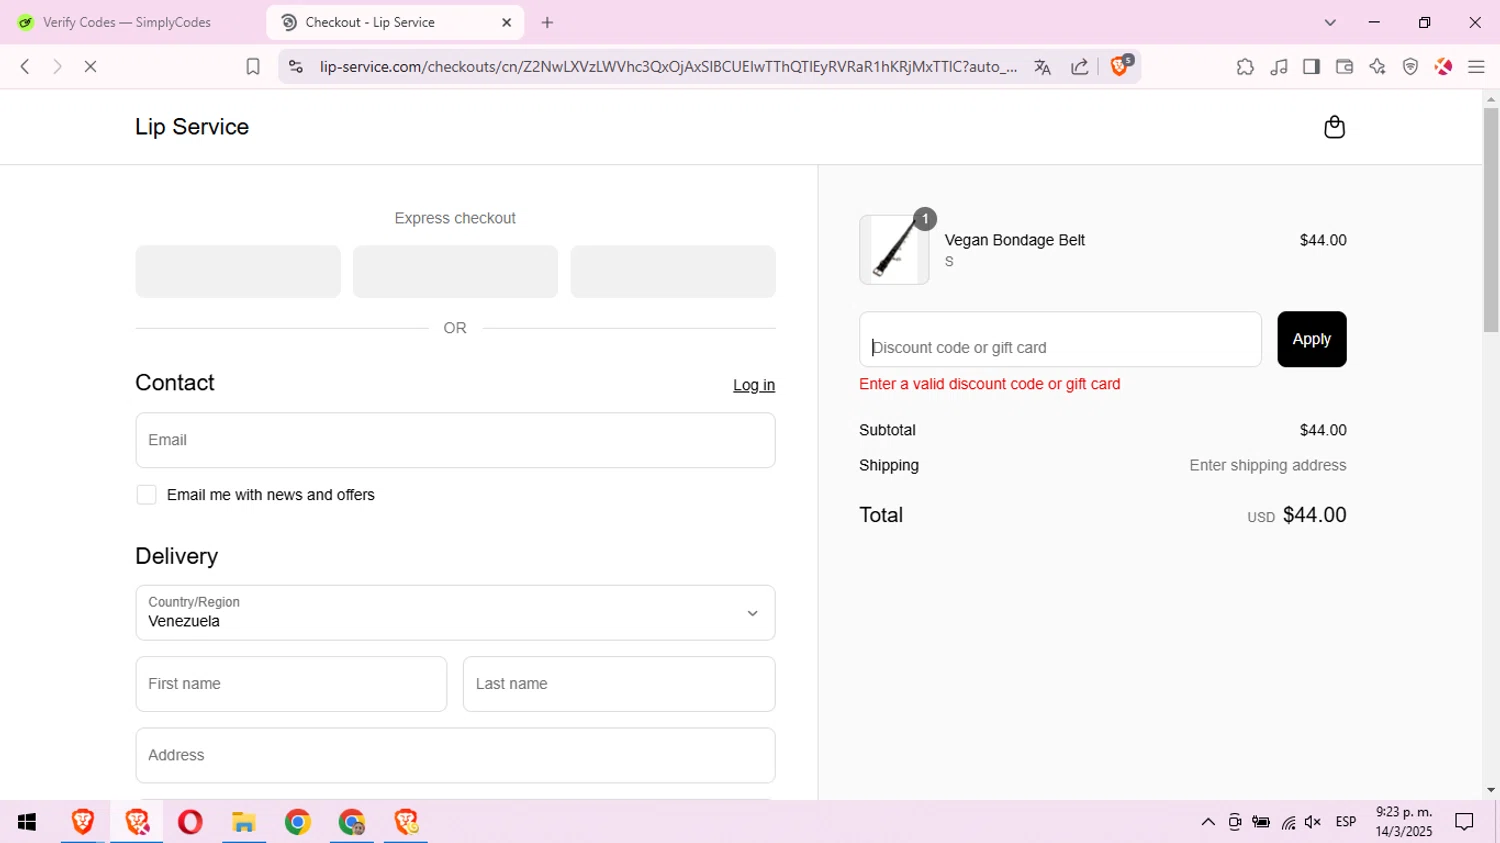Open Leo AI assistant icon
This screenshot has width=1500, height=843.
point(1377,67)
